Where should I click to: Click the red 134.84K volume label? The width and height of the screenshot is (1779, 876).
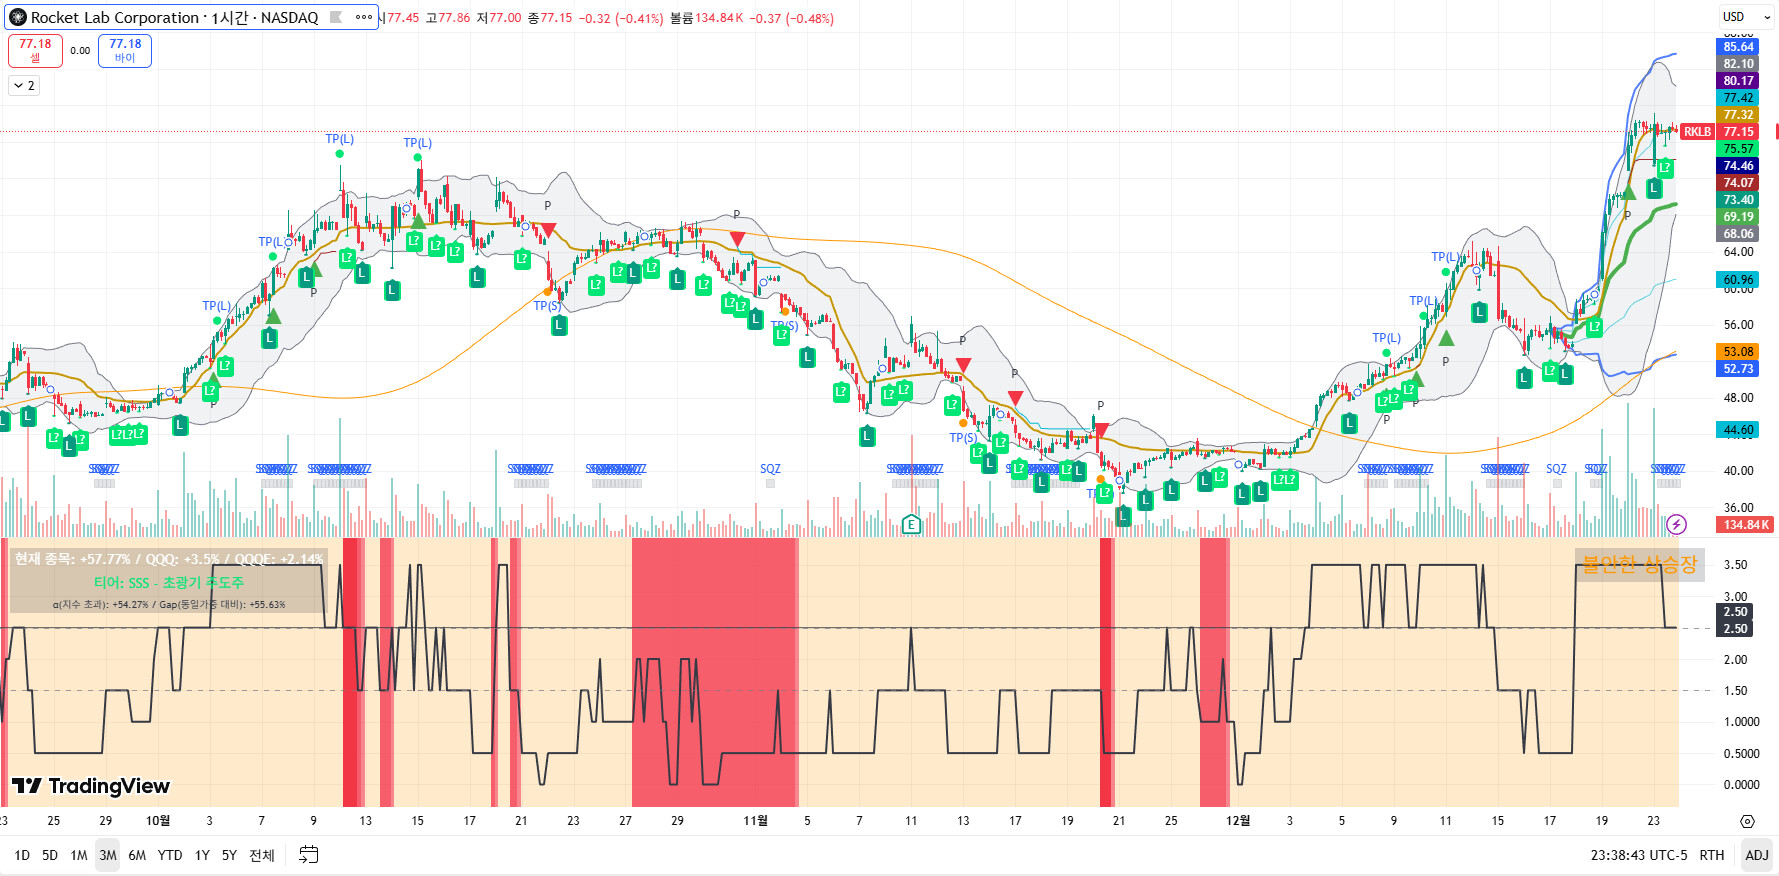tap(1746, 525)
